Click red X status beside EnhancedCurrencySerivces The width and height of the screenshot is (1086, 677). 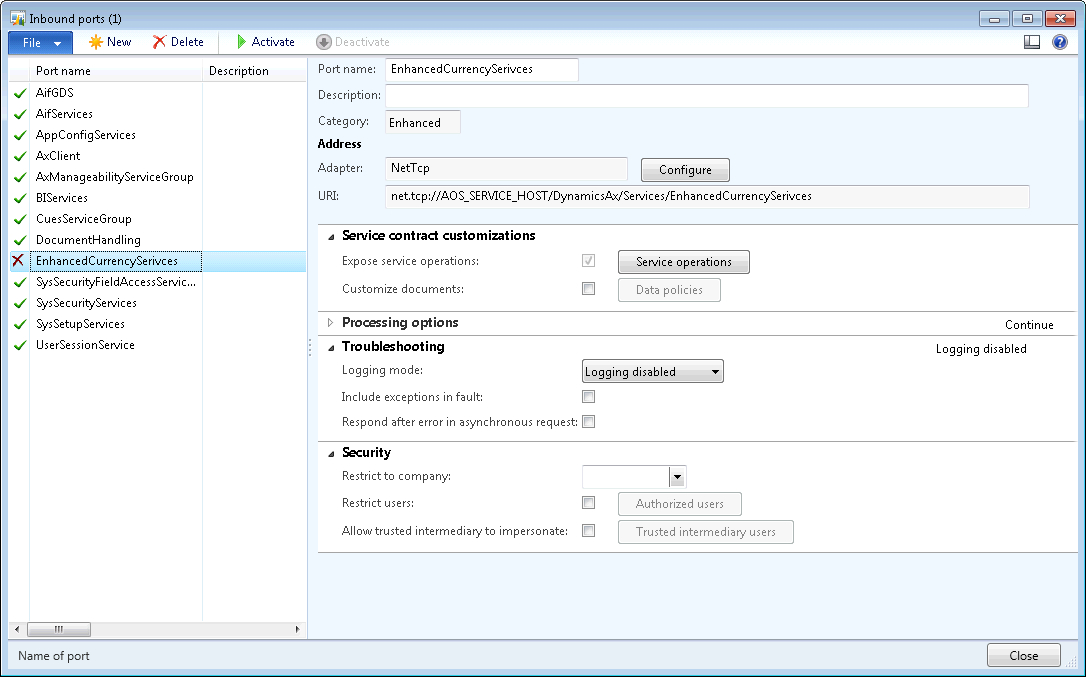(19, 261)
